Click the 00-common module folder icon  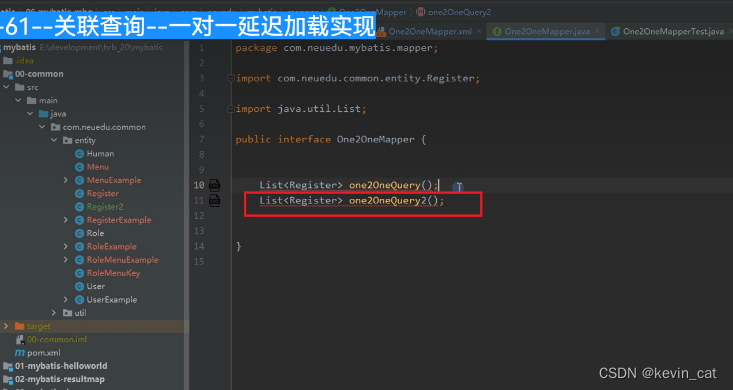[x=8, y=74]
